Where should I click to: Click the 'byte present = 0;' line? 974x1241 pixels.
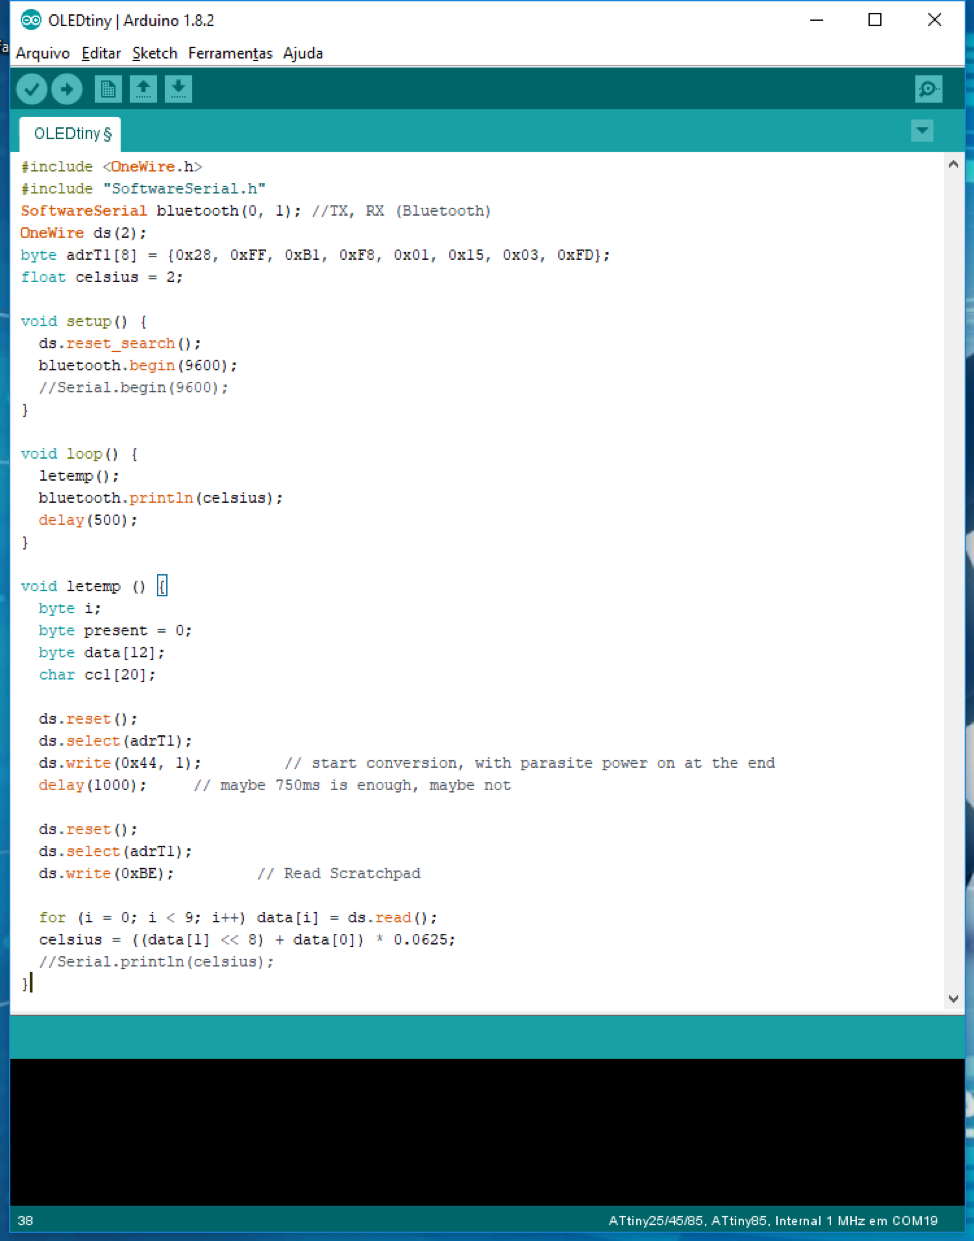[x=115, y=630]
